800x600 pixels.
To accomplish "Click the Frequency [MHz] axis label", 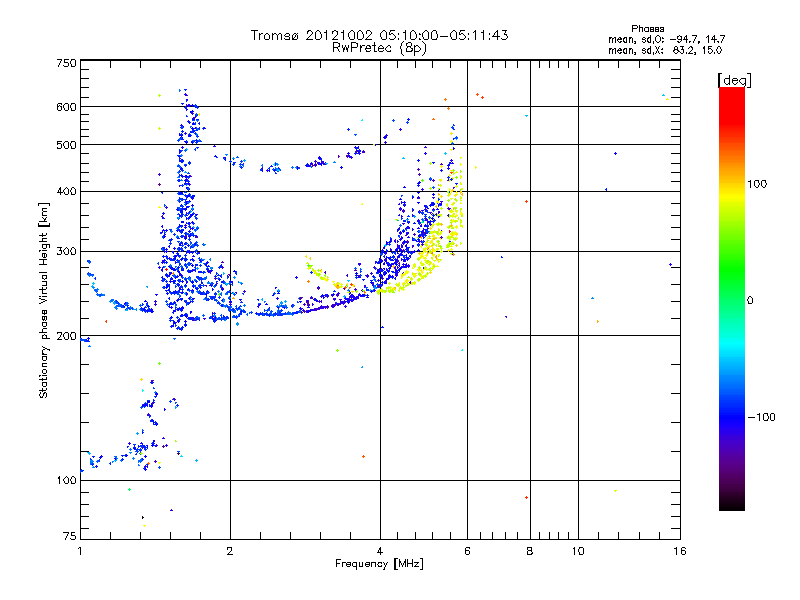I will tap(379, 564).
